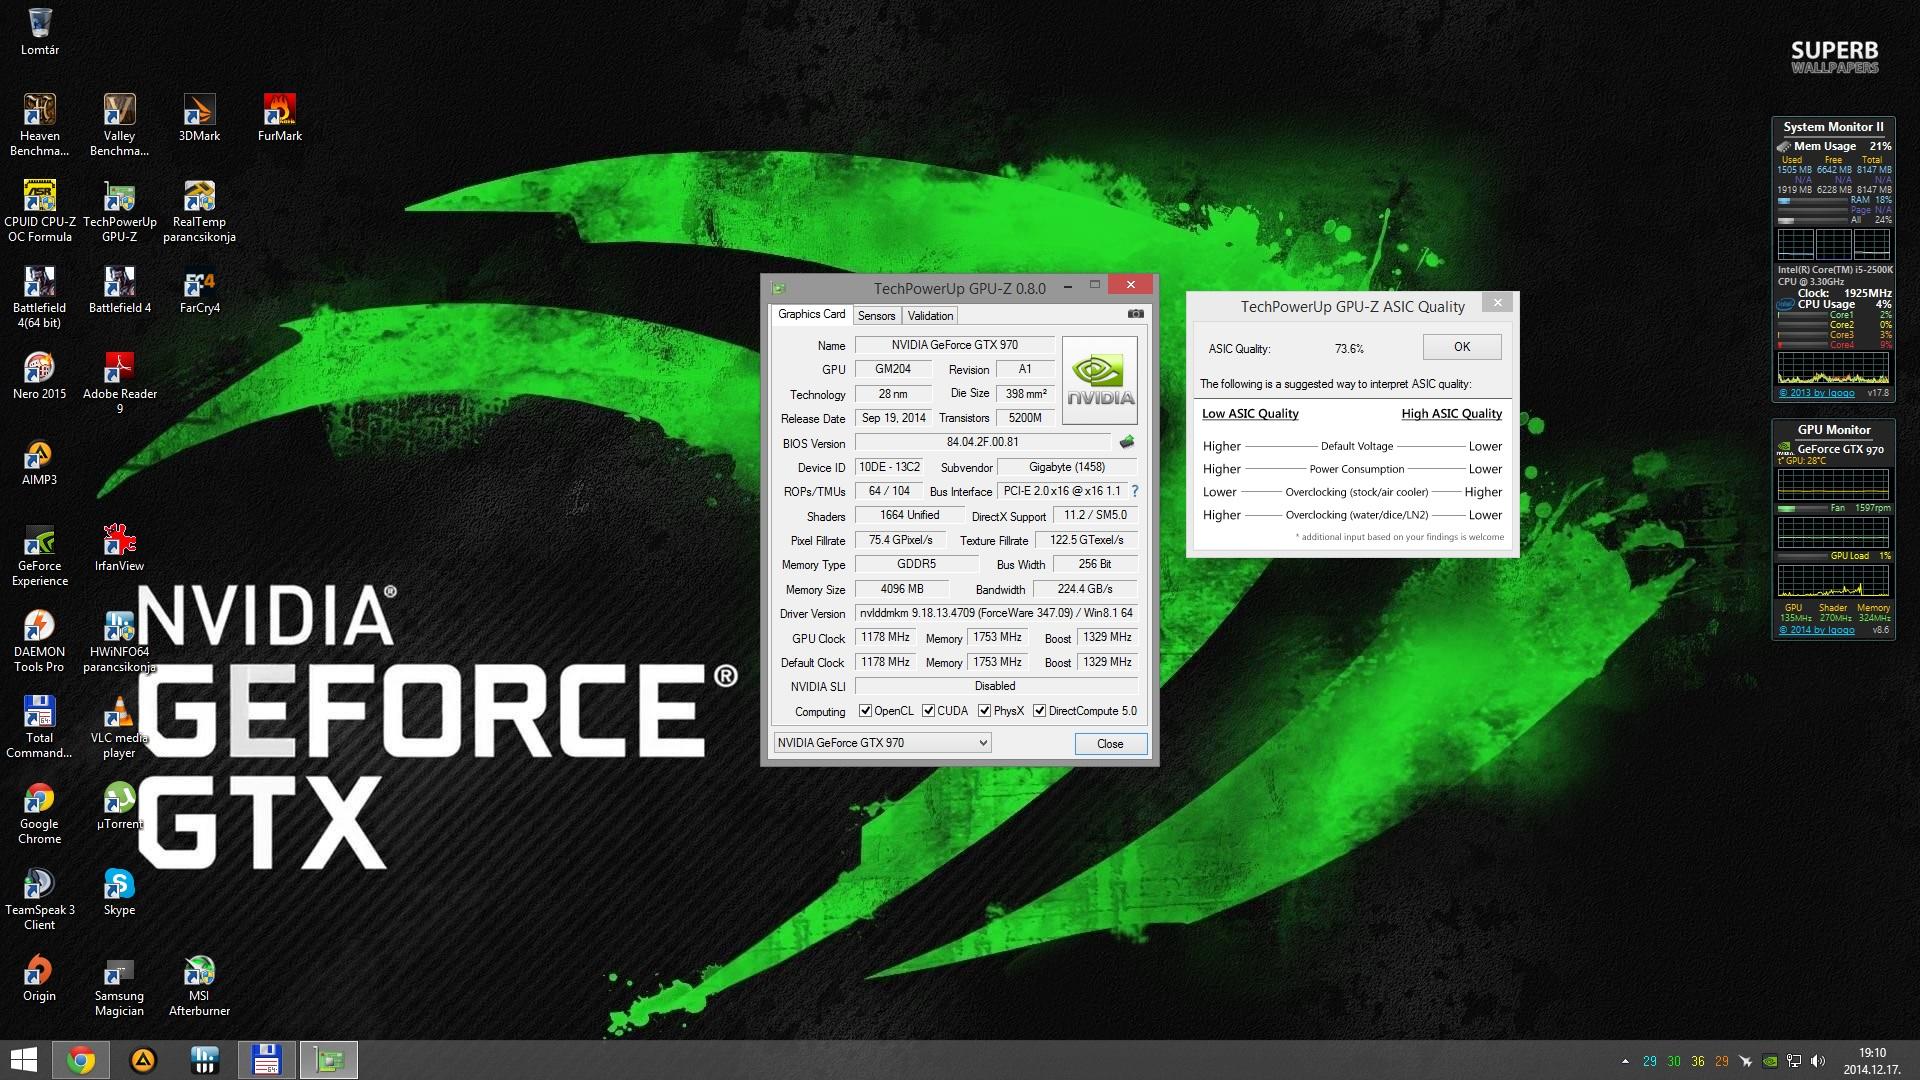Click the volume speaker tray icon
The height and width of the screenshot is (1080, 1920).
click(x=1818, y=1061)
